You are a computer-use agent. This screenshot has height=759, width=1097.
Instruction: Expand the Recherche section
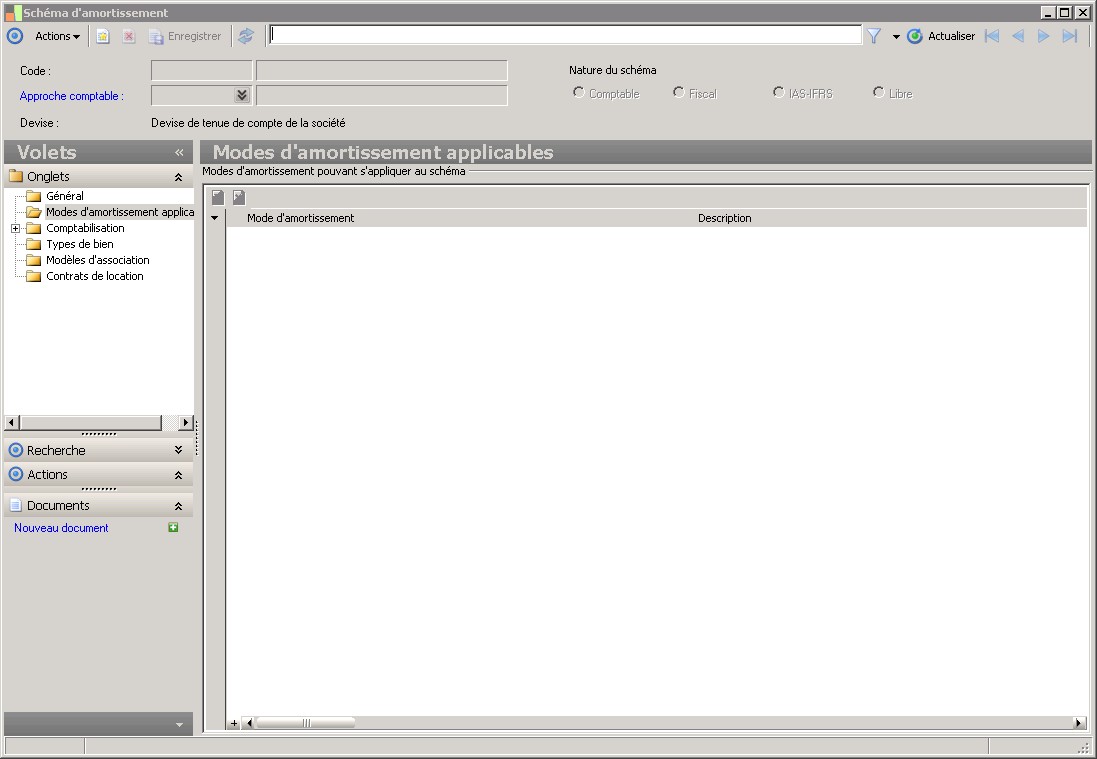178,450
